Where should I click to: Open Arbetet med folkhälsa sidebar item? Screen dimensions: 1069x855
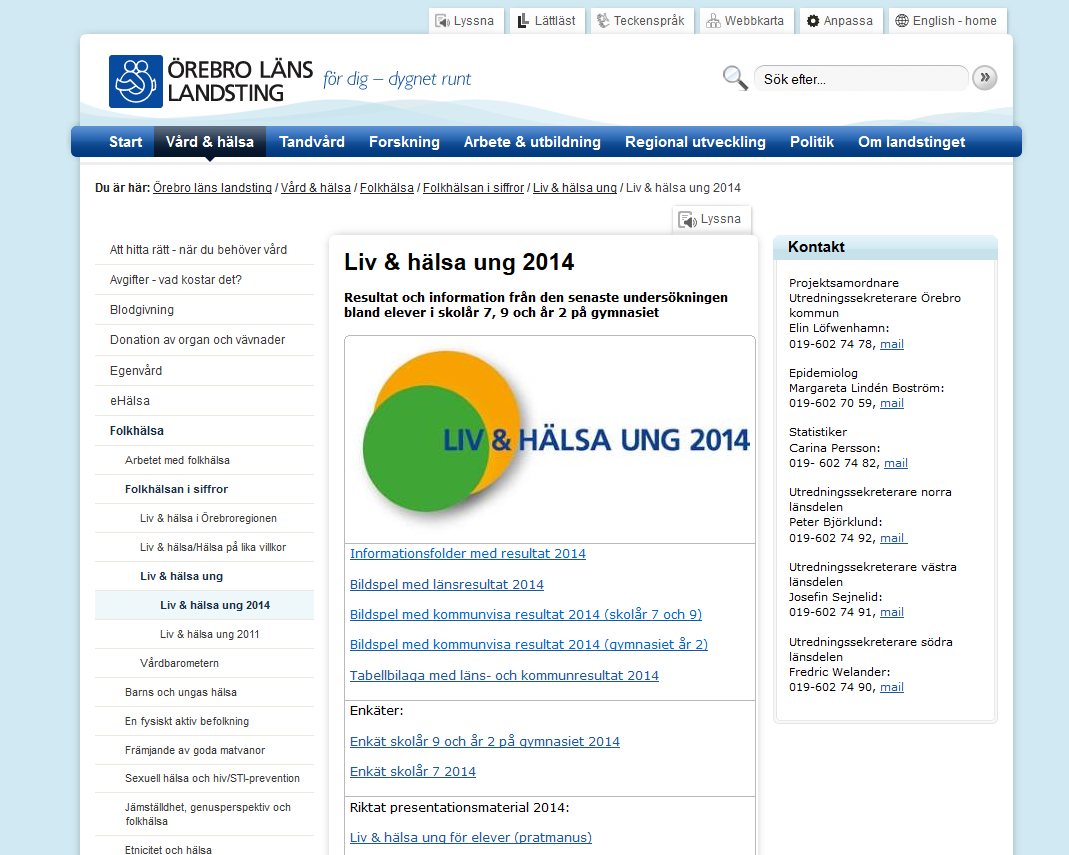tap(205, 460)
